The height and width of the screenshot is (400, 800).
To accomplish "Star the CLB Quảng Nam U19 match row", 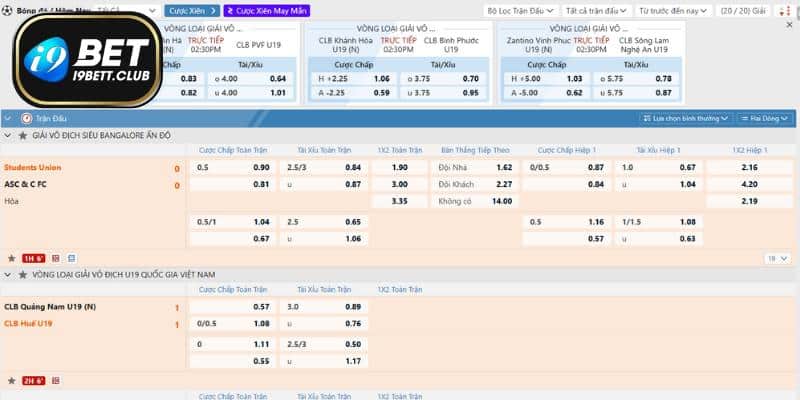I will [x=11, y=381].
